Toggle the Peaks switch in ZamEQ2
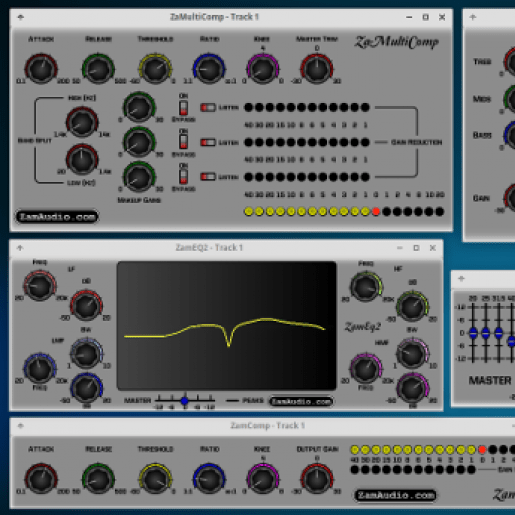This screenshot has width=515, height=515. [232, 401]
